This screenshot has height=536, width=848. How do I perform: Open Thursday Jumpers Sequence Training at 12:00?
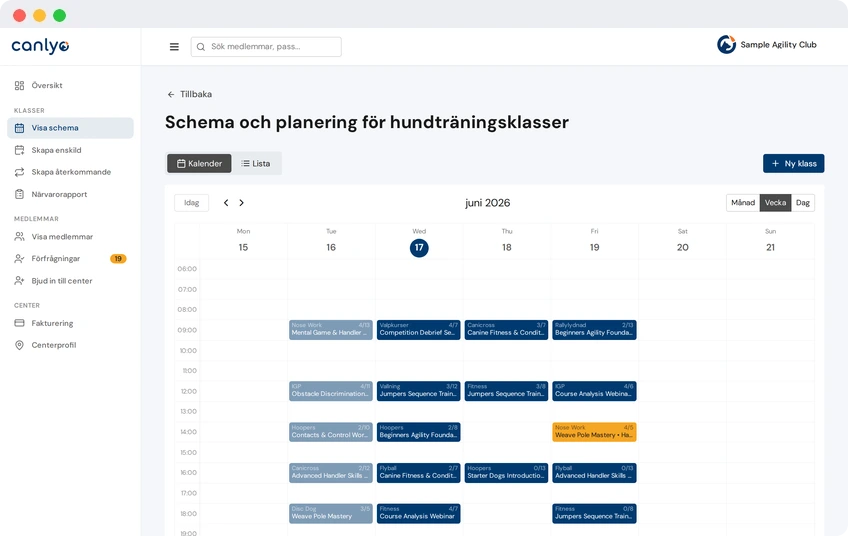tap(506, 391)
